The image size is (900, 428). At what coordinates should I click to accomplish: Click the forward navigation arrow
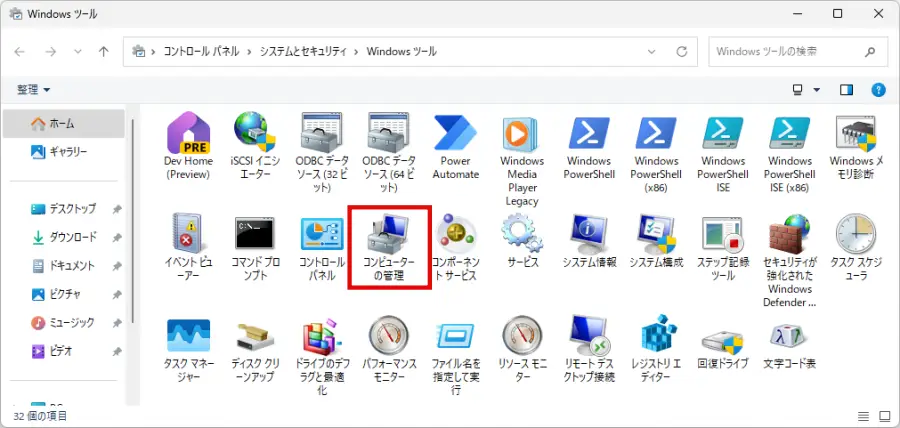tap(51, 52)
